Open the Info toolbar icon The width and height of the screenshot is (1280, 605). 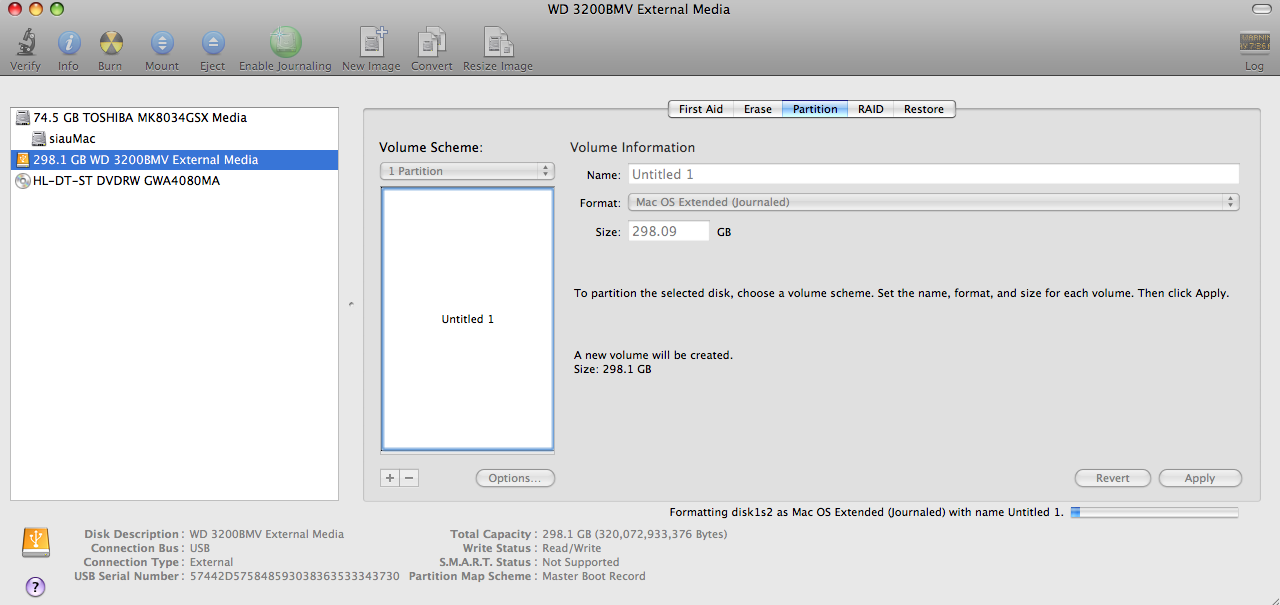(68, 43)
